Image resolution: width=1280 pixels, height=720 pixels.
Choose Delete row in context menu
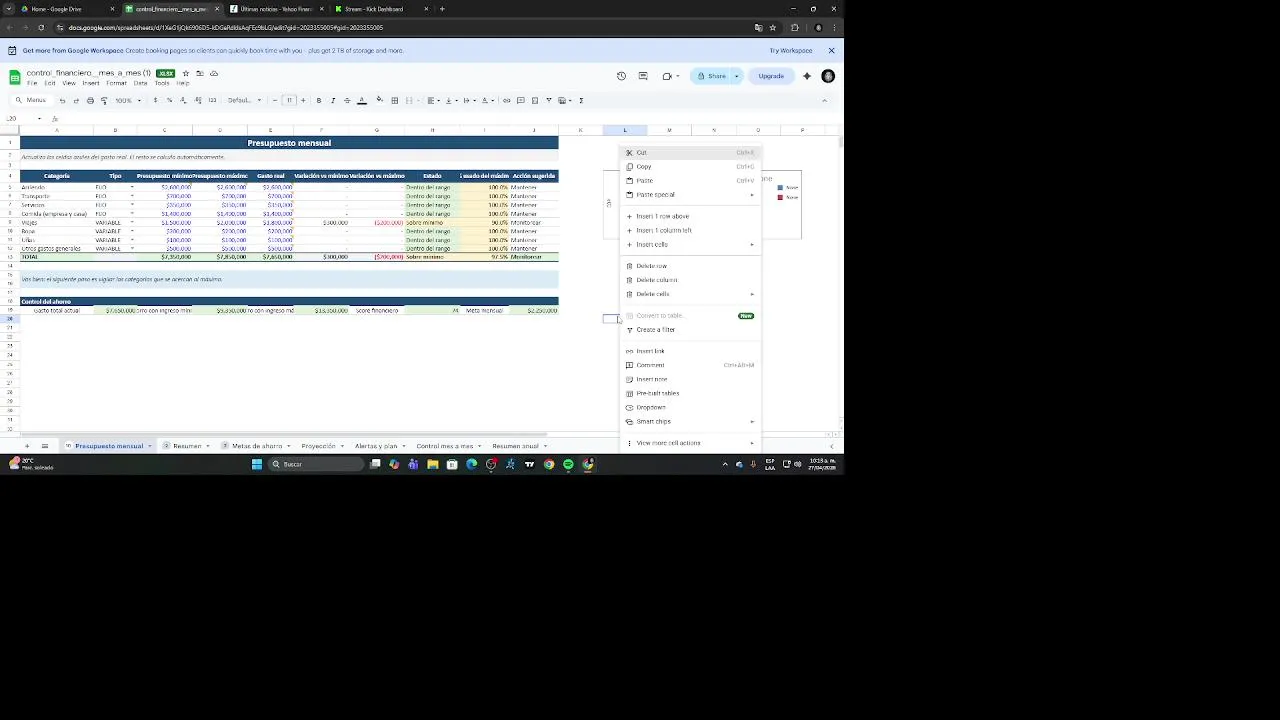click(x=690, y=266)
